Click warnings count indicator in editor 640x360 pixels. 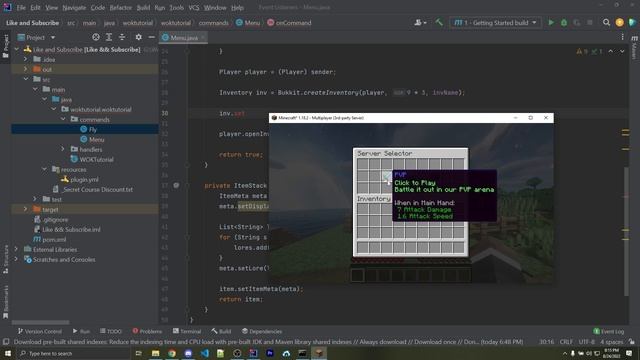582,51
